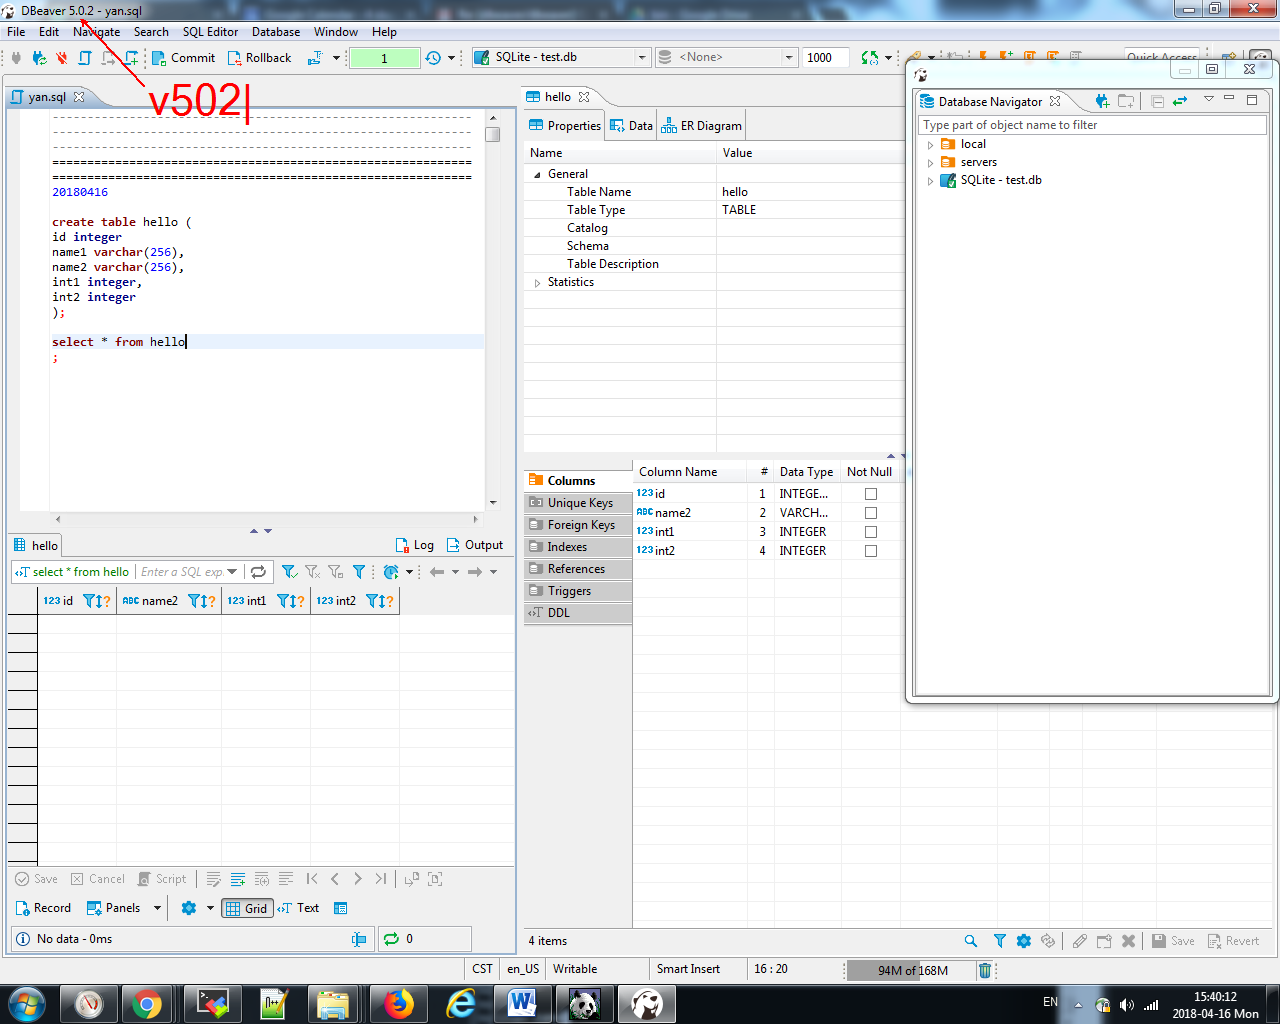The width and height of the screenshot is (1280, 1024).
Task: Switch to the Data tab
Action: (x=631, y=126)
